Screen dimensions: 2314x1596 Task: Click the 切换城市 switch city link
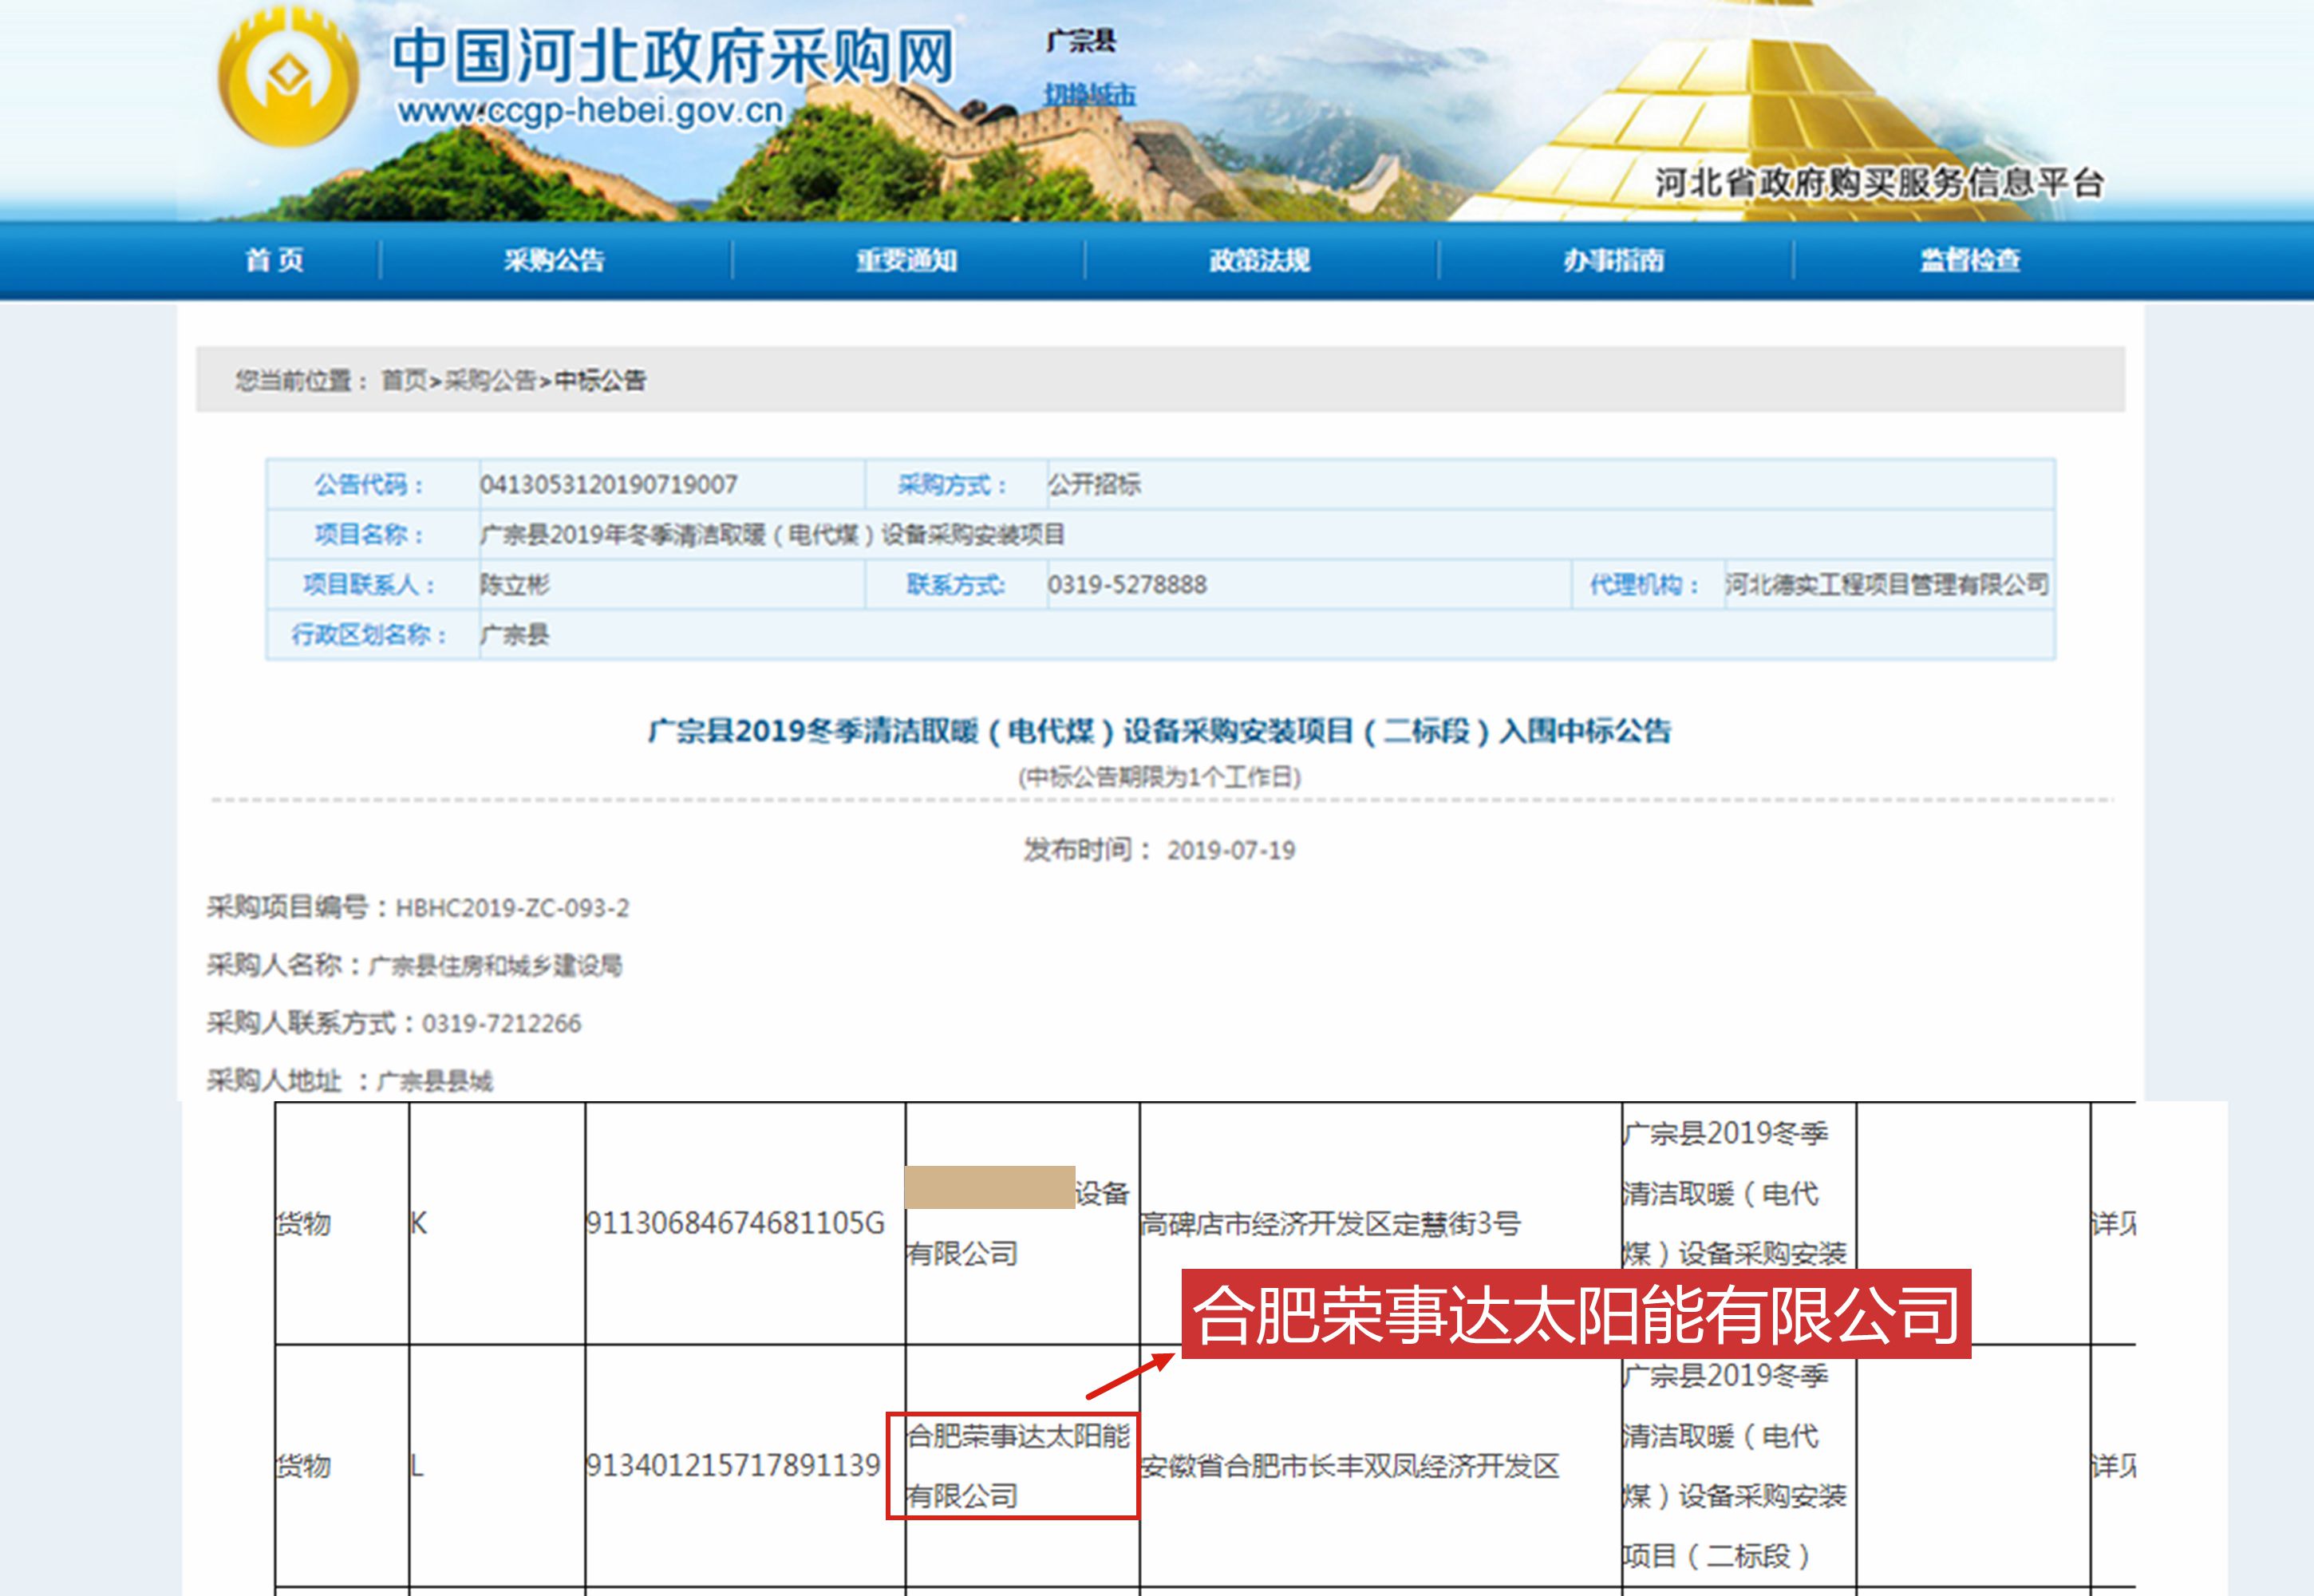[1089, 95]
